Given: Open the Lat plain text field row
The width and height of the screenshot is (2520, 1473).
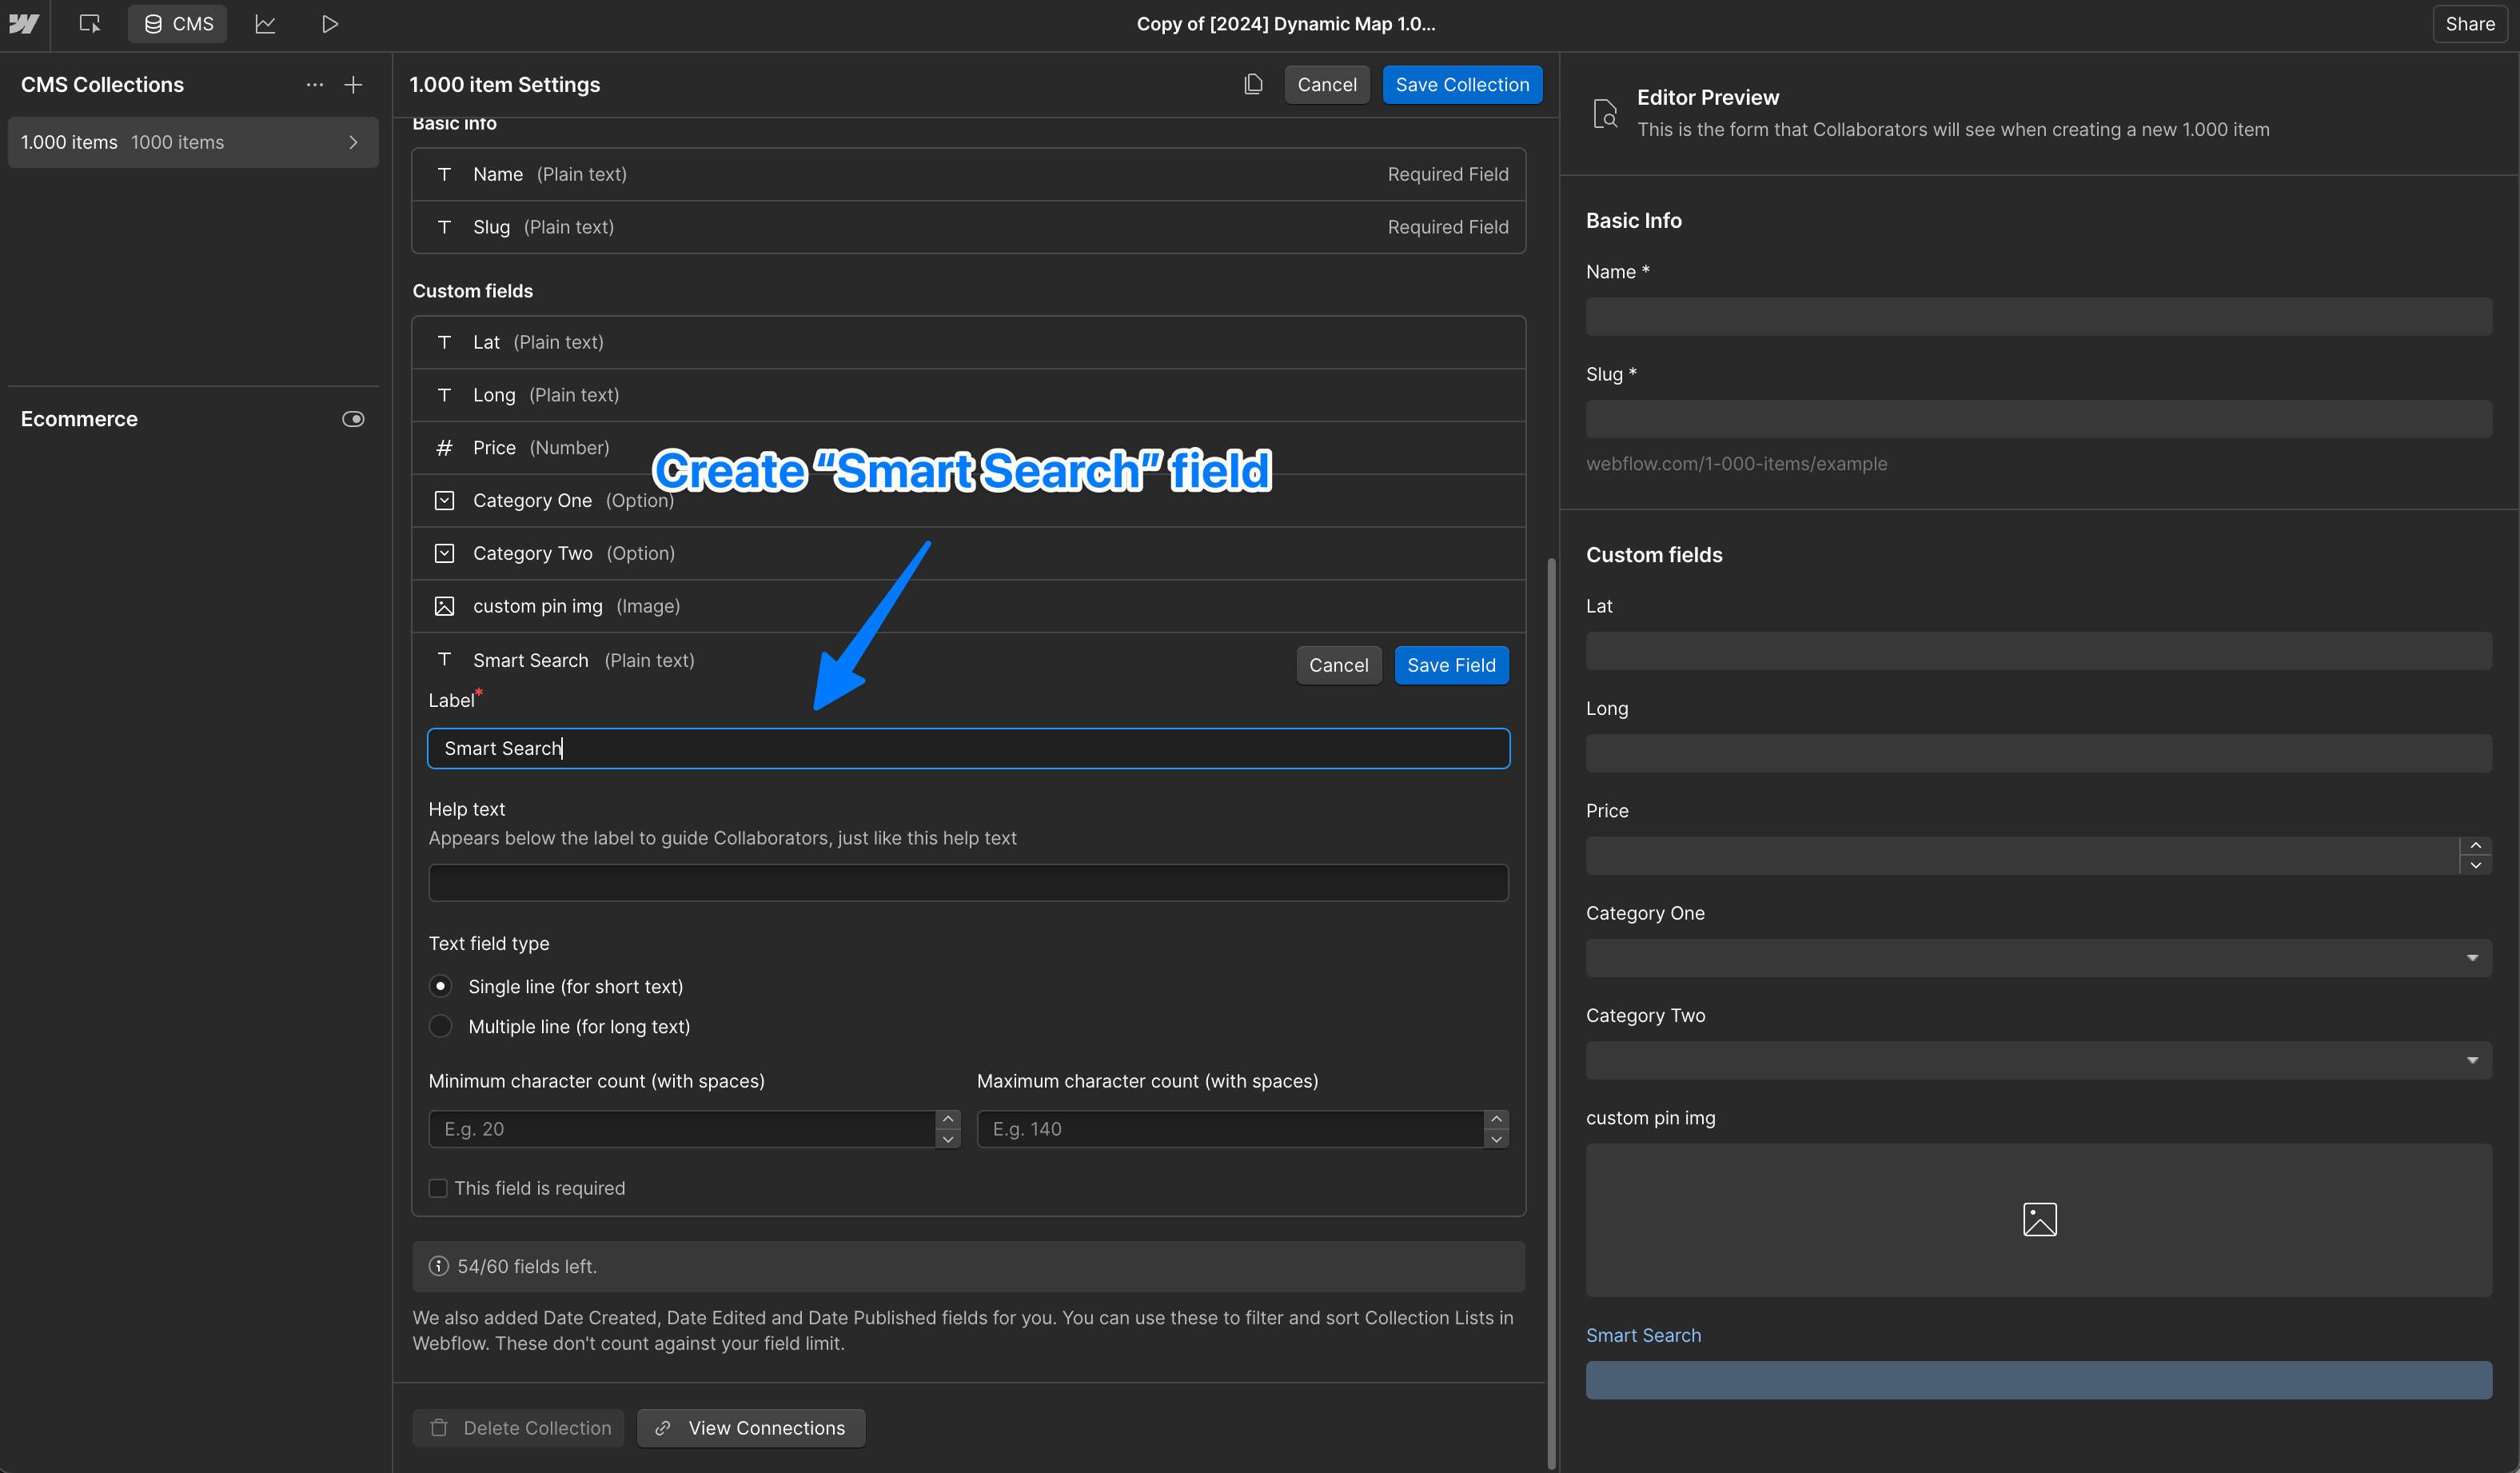Looking at the screenshot, I should (968, 342).
